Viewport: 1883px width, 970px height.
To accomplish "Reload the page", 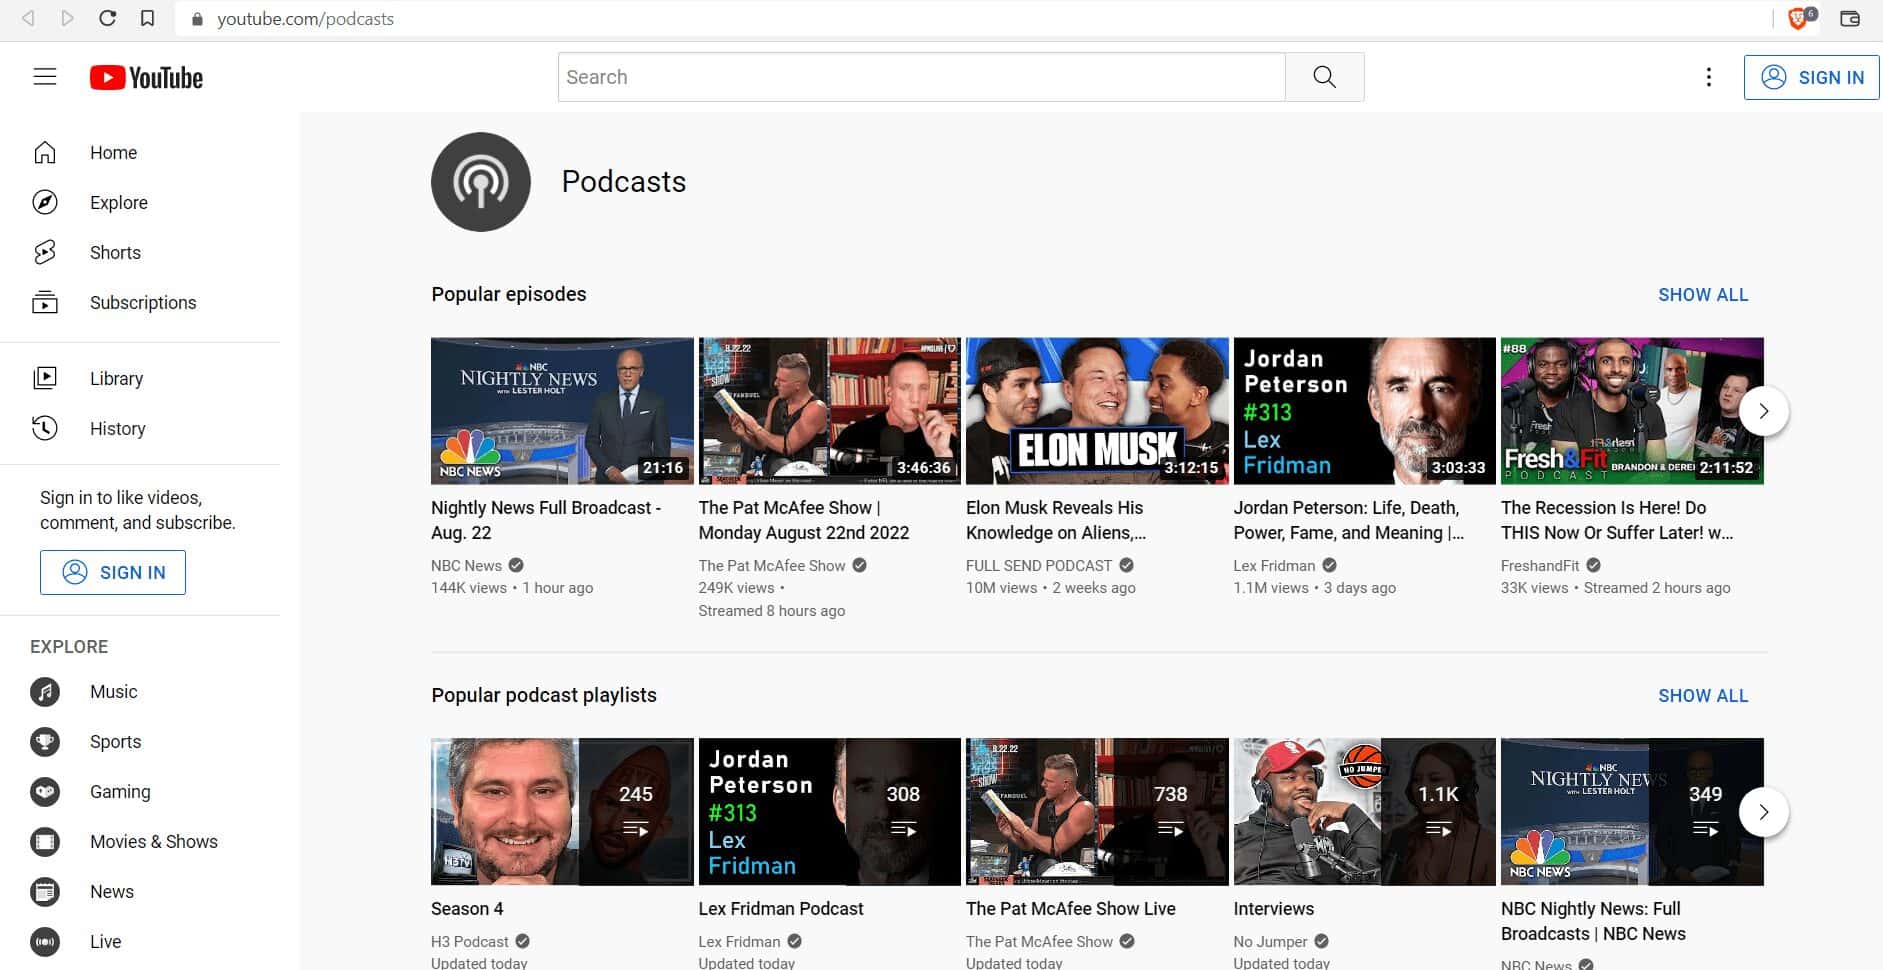I will click(107, 18).
